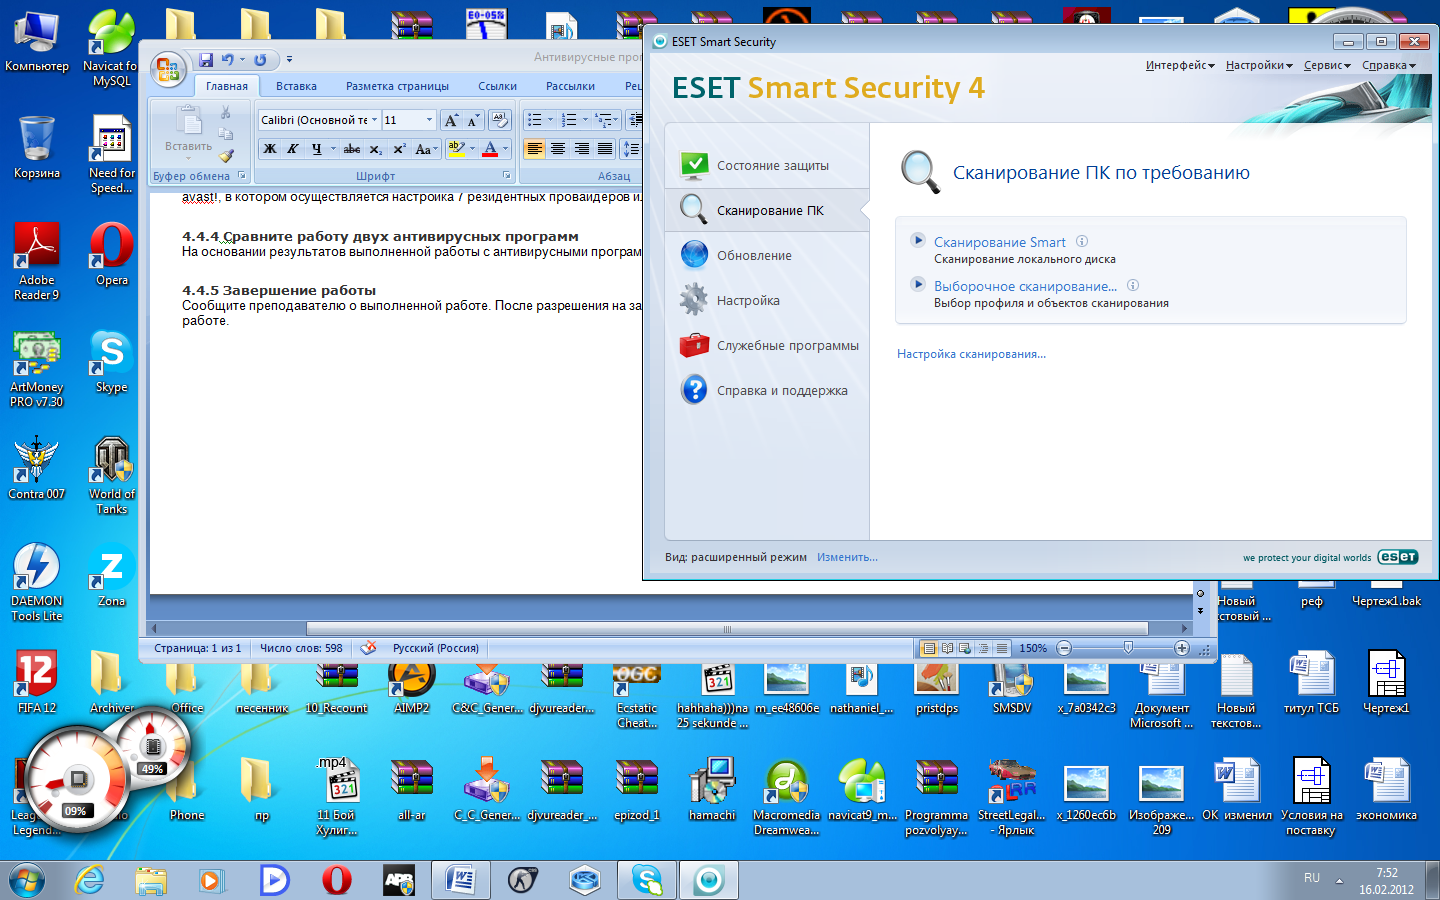Image resolution: width=1440 pixels, height=900 pixels.
Task: Select Full Screen Reading view icon in Word's status bar
Action: pos(947,648)
